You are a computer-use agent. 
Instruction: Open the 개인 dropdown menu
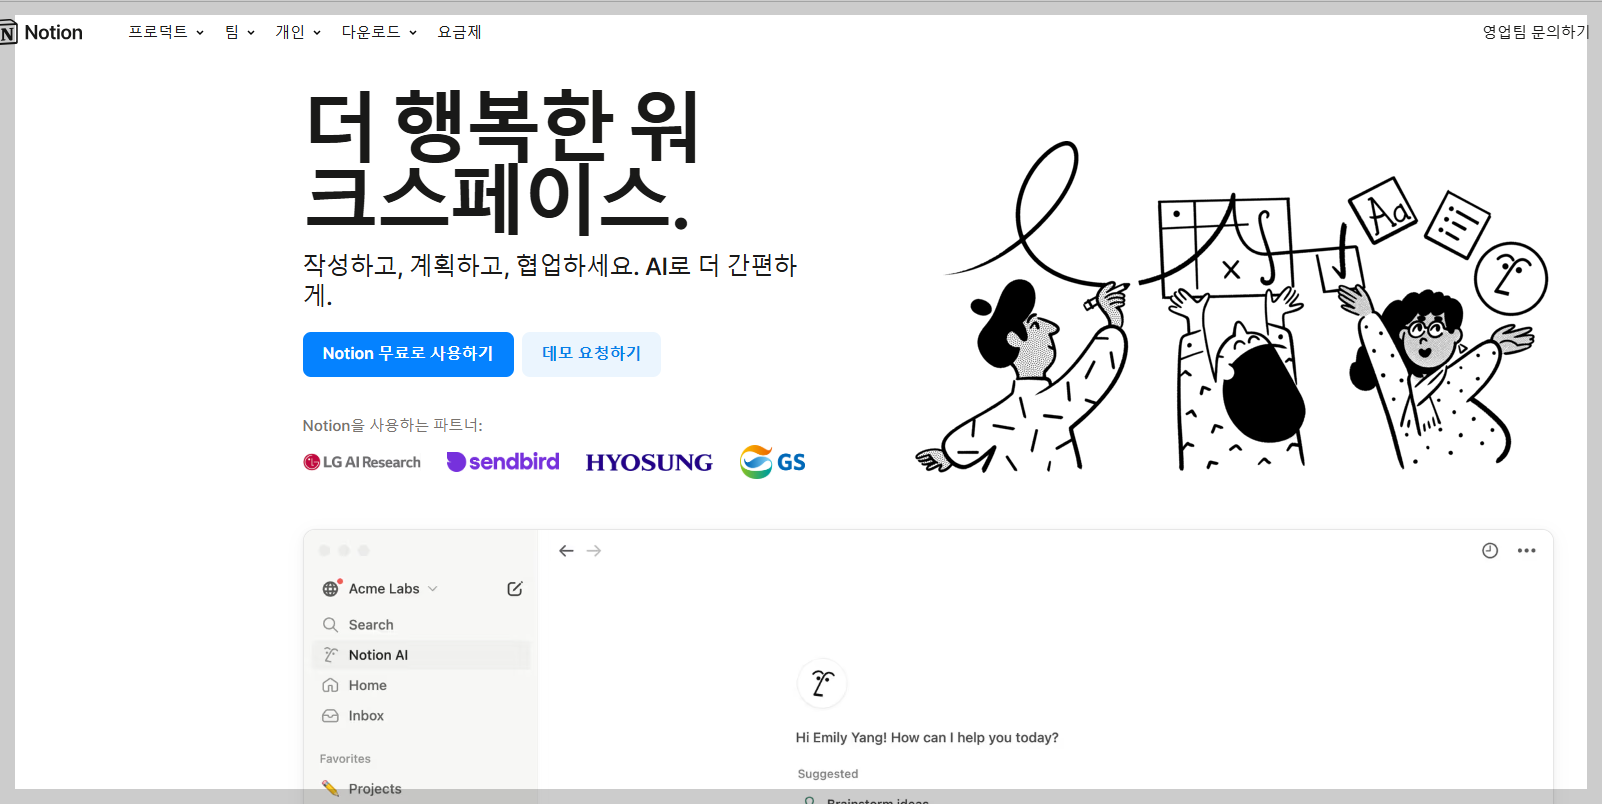[x=298, y=32]
